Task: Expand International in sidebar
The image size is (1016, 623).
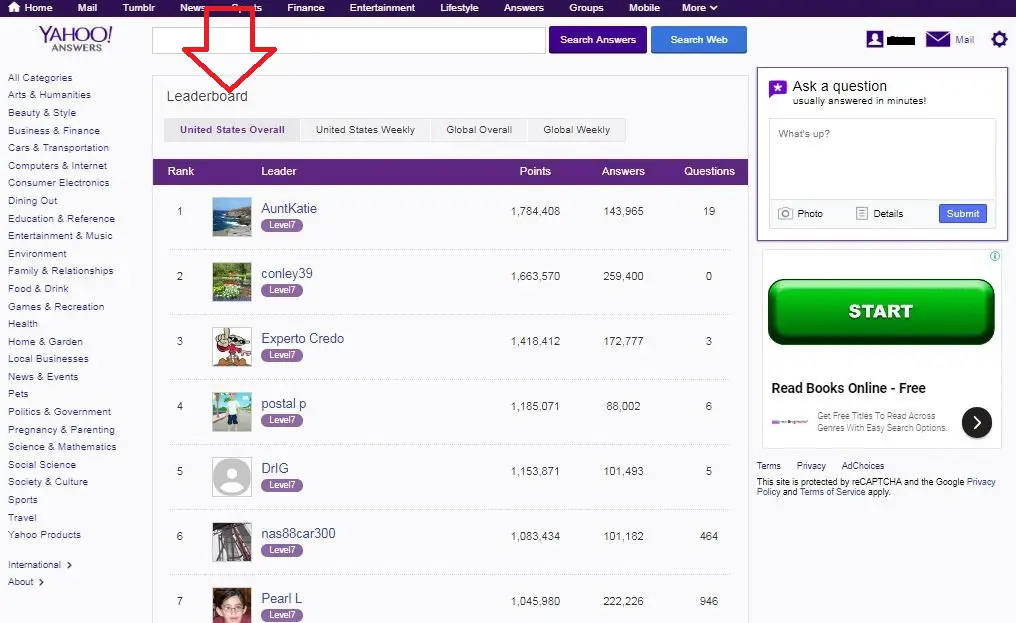Action: [40, 565]
